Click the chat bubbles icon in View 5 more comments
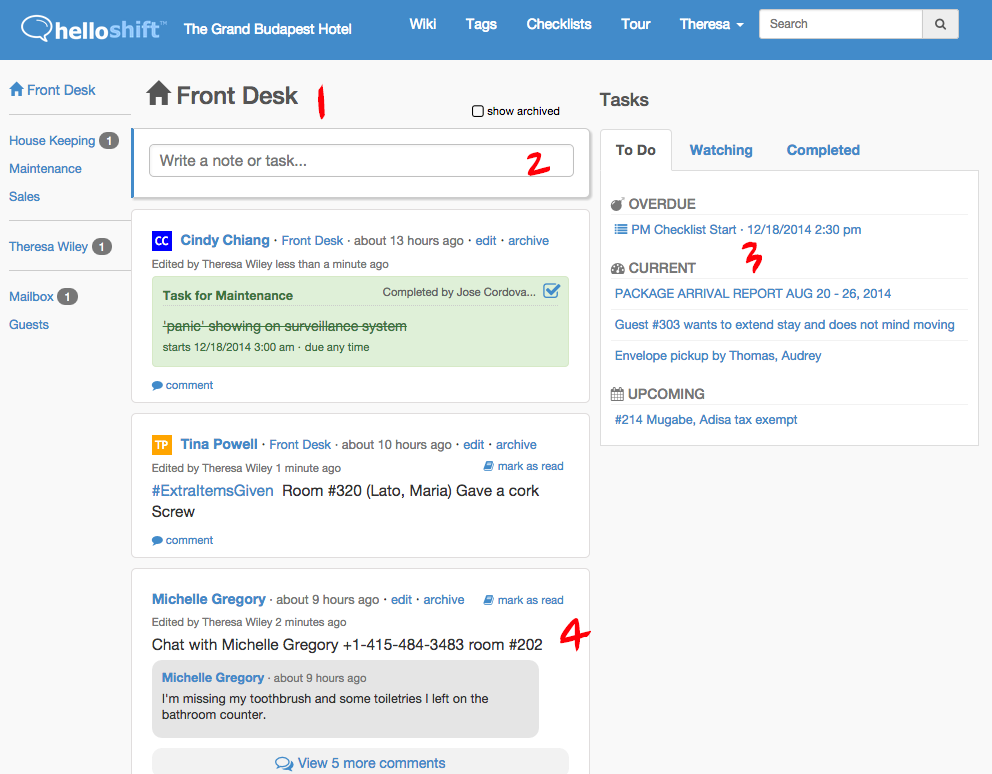This screenshot has height=774, width=992. tap(284, 763)
